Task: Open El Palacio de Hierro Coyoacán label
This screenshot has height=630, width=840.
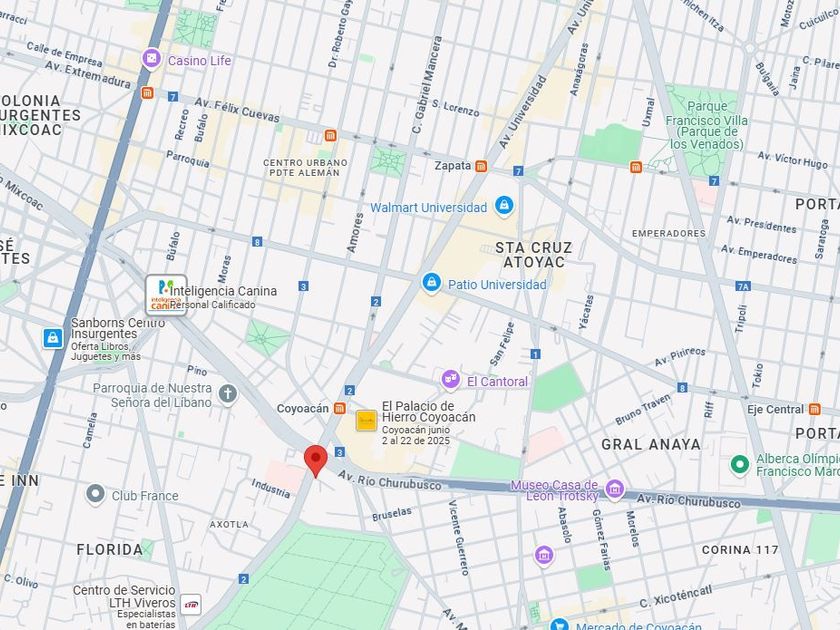Action: [429, 411]
